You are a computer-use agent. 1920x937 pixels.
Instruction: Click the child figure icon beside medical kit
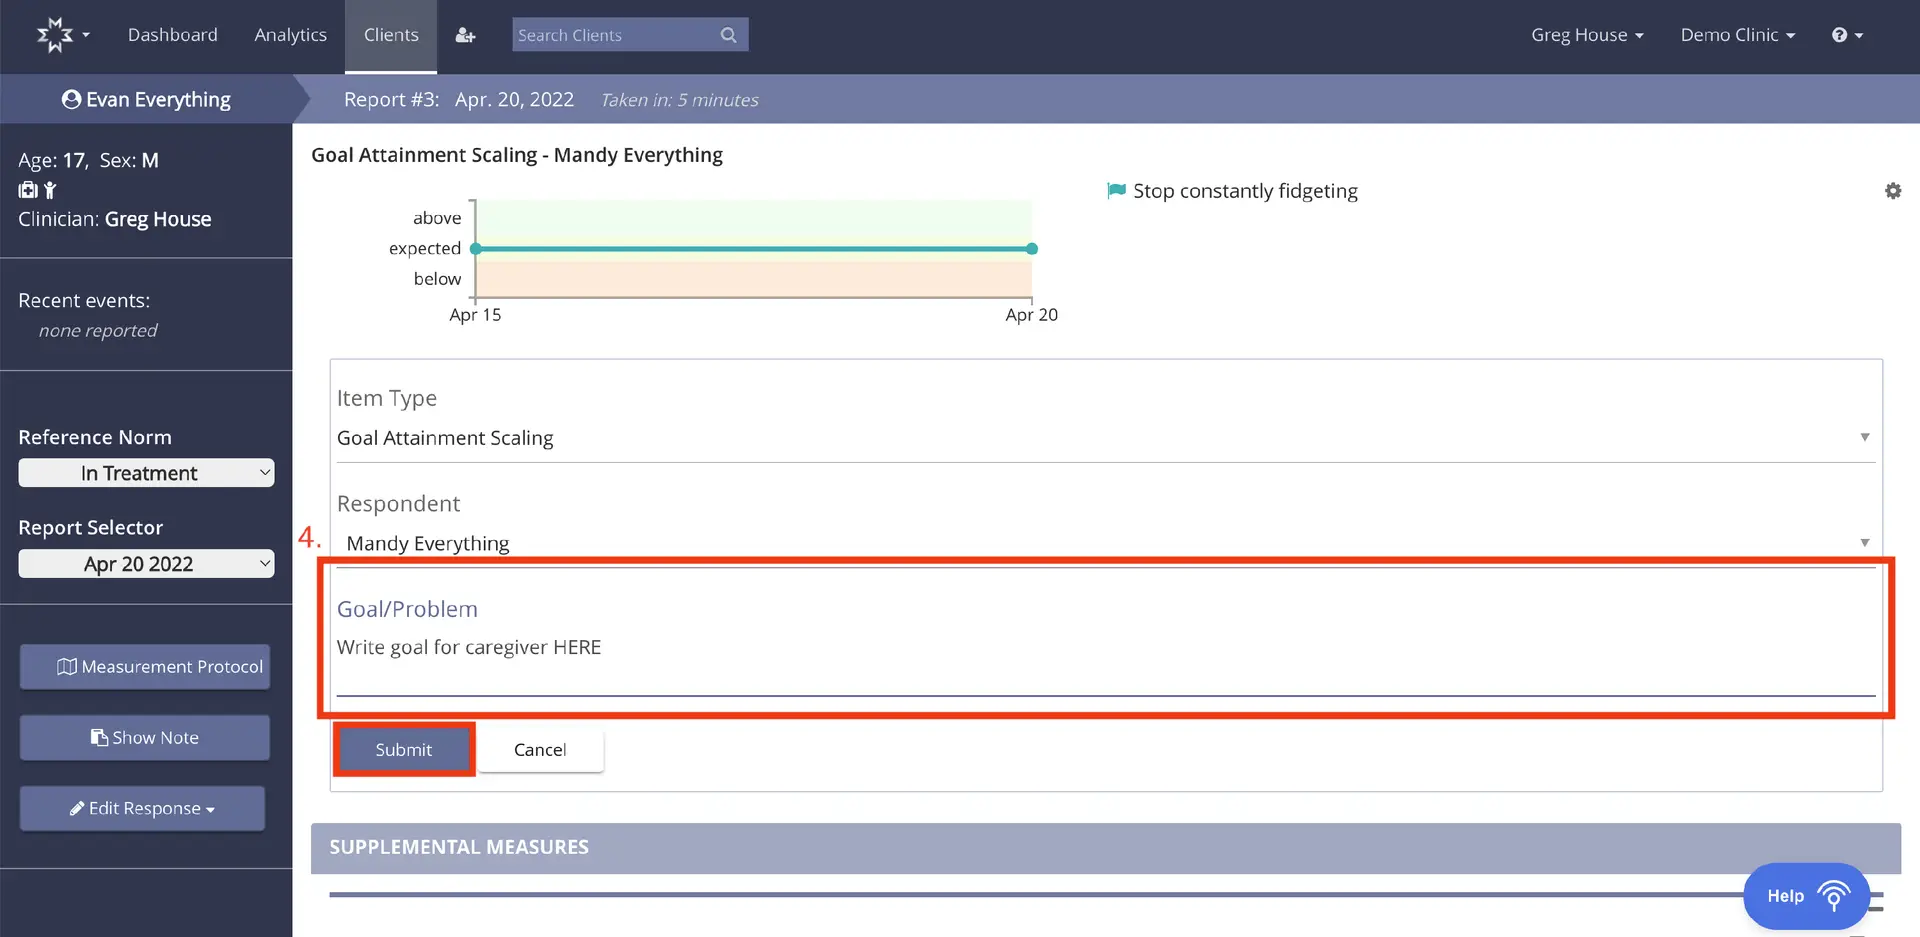click(x=49, y=189)
